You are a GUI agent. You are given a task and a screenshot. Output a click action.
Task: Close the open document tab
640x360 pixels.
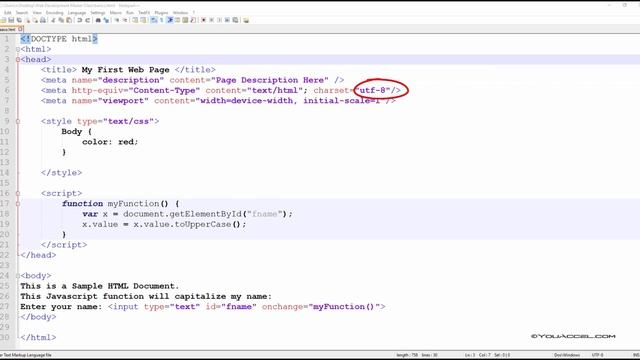click(20, 29)
